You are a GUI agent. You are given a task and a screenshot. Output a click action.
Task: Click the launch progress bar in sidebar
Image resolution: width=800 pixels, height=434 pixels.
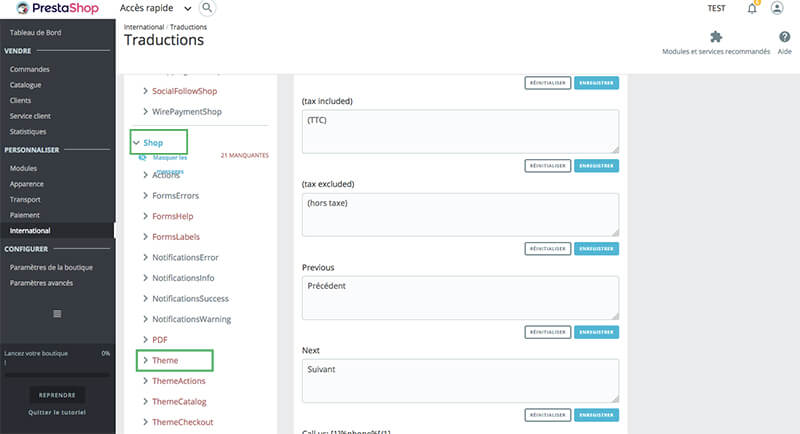tap(56, 374)
